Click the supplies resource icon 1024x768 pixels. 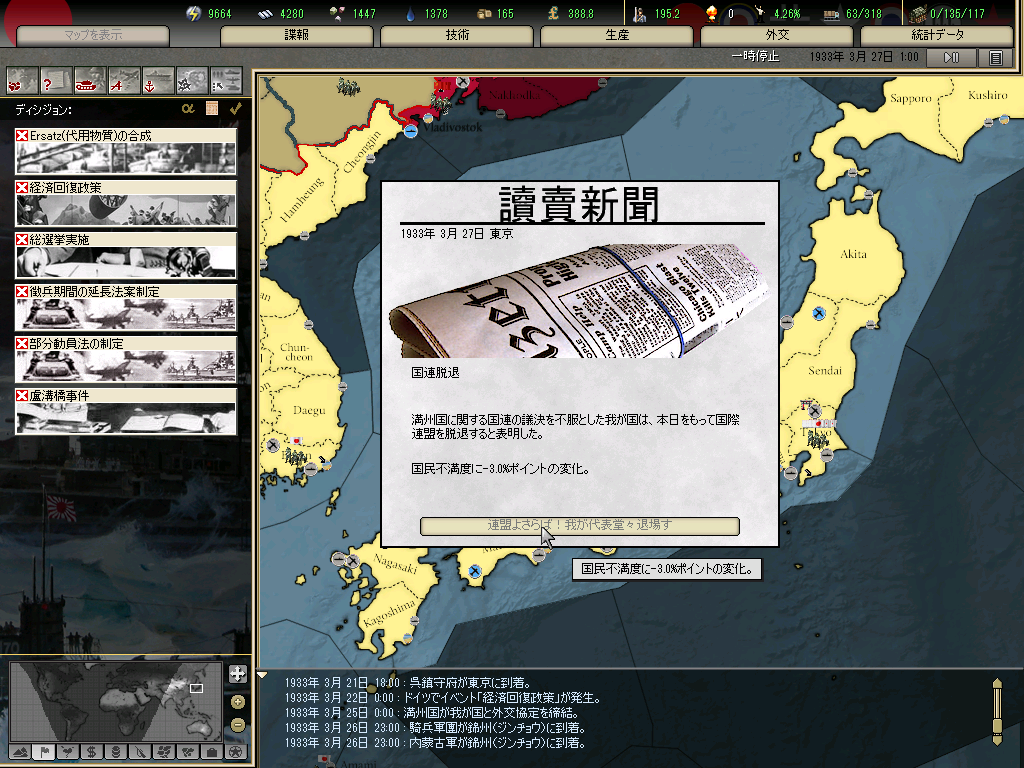[484, 14]
